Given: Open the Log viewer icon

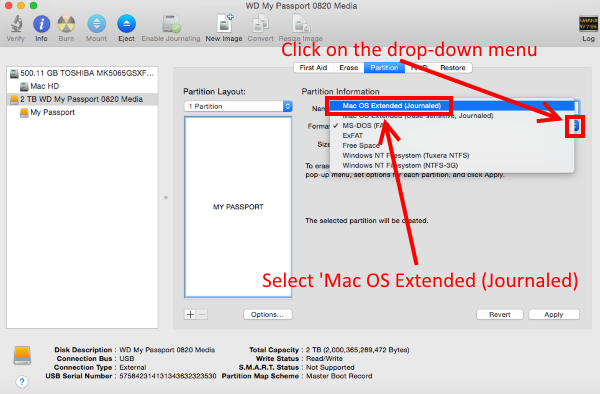Looking at the screenshot, I should (588, 29).
